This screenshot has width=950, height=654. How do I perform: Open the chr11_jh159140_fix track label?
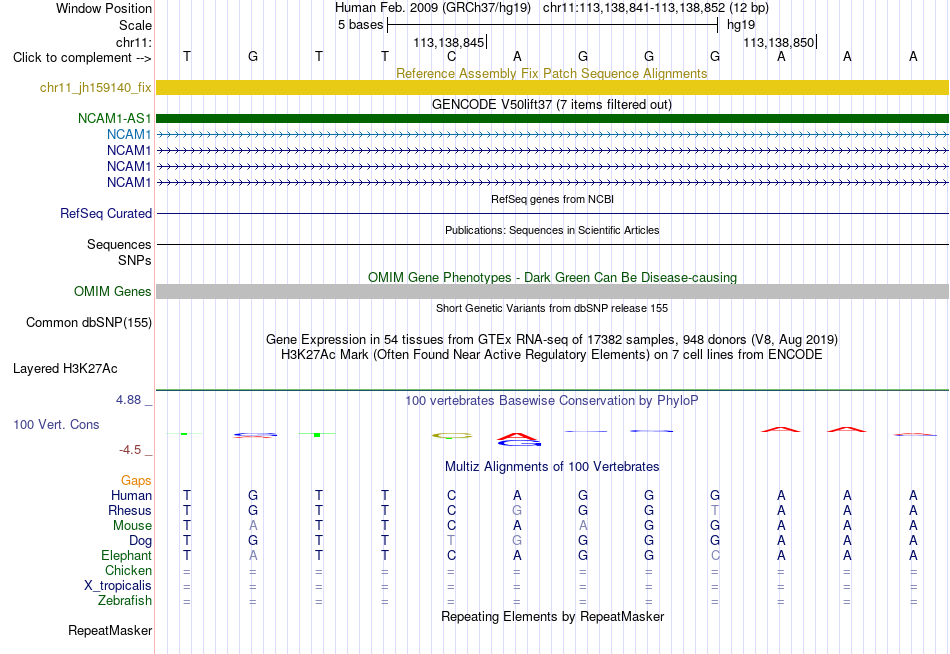tap(95, 87)
